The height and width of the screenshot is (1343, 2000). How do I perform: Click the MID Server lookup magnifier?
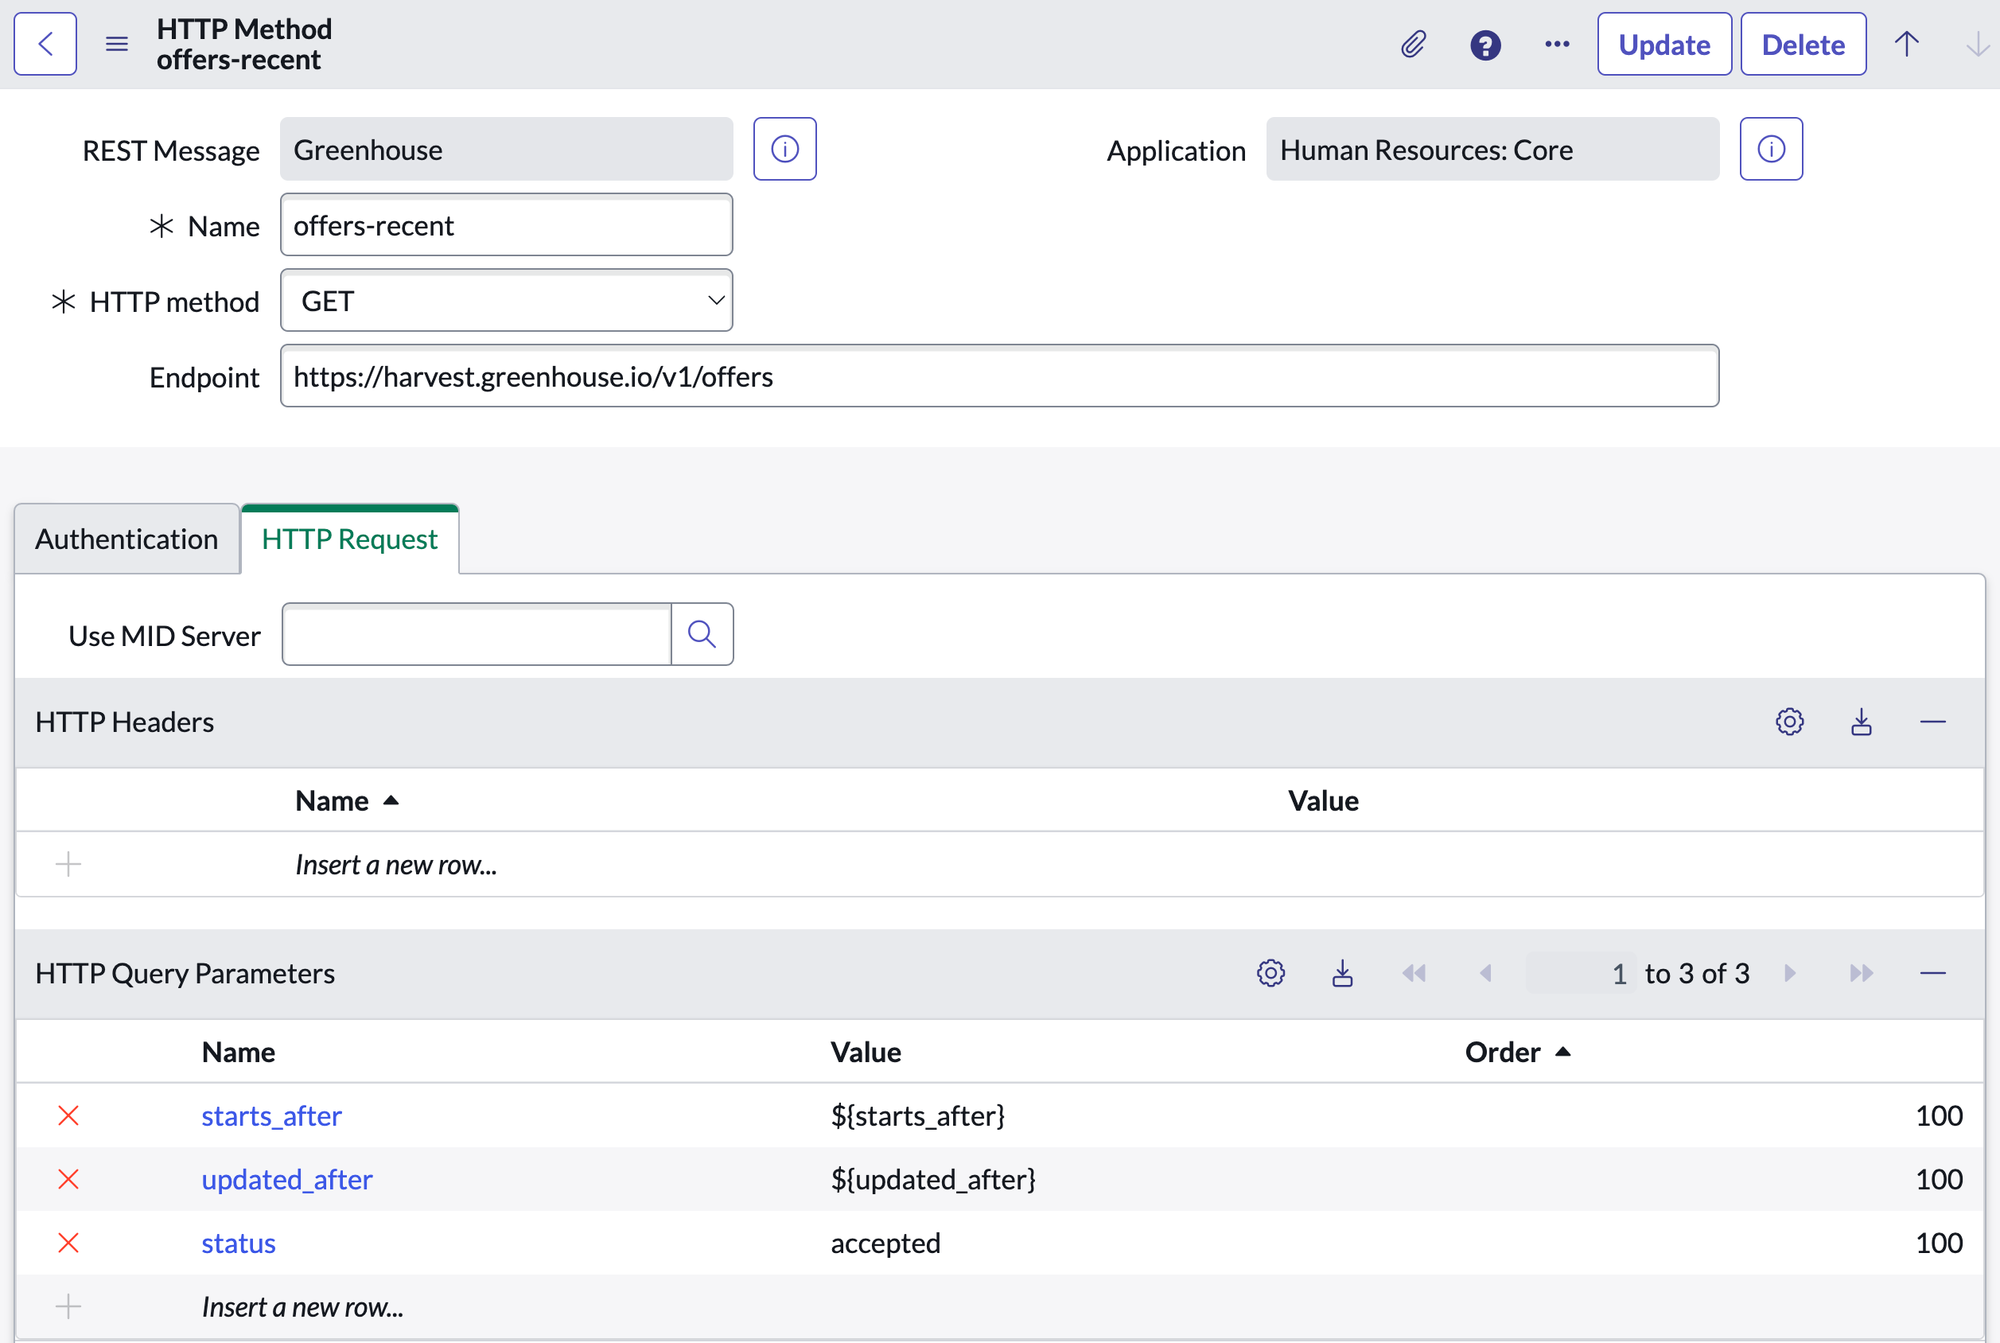pos(702,634)
